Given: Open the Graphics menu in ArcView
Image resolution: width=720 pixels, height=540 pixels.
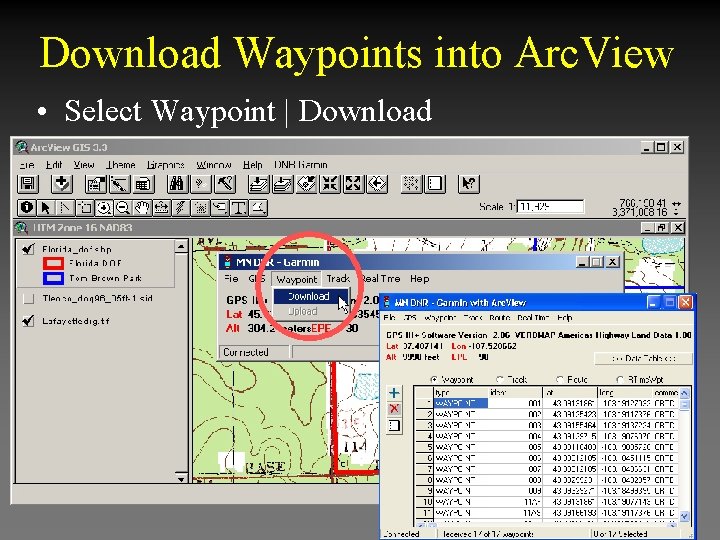Looking at the screenshot, I should point(165,164).
